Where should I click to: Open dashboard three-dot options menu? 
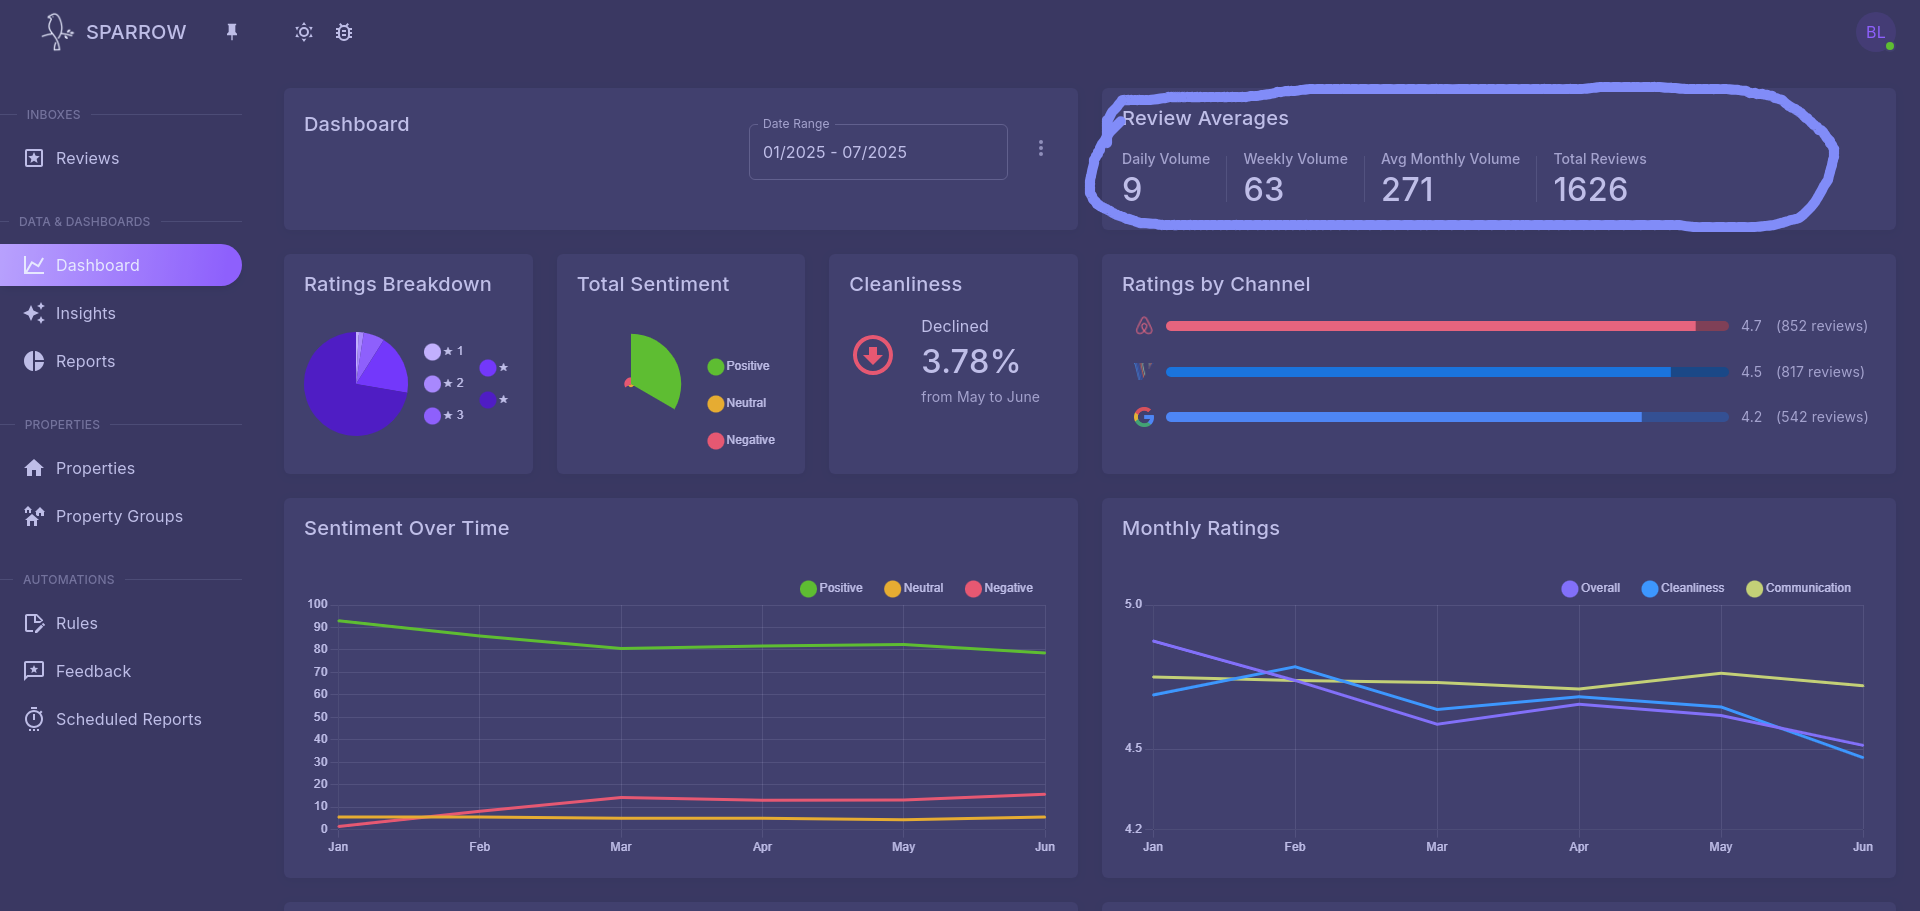click(1041, 148)
